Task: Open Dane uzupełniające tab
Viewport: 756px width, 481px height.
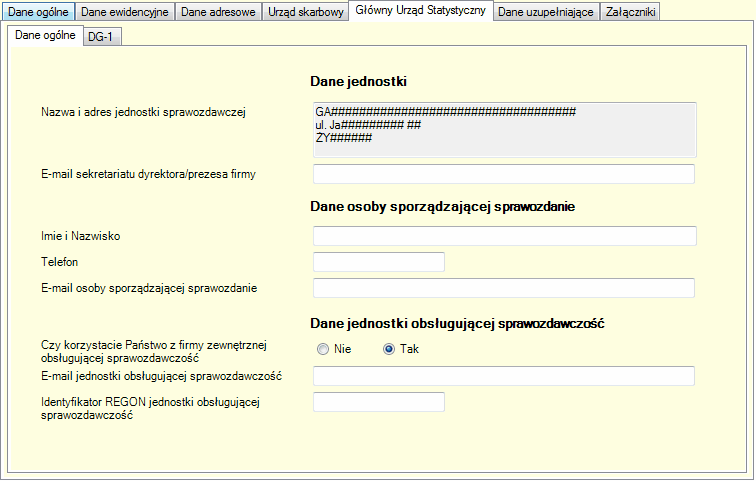Action: tap(546, 12)
